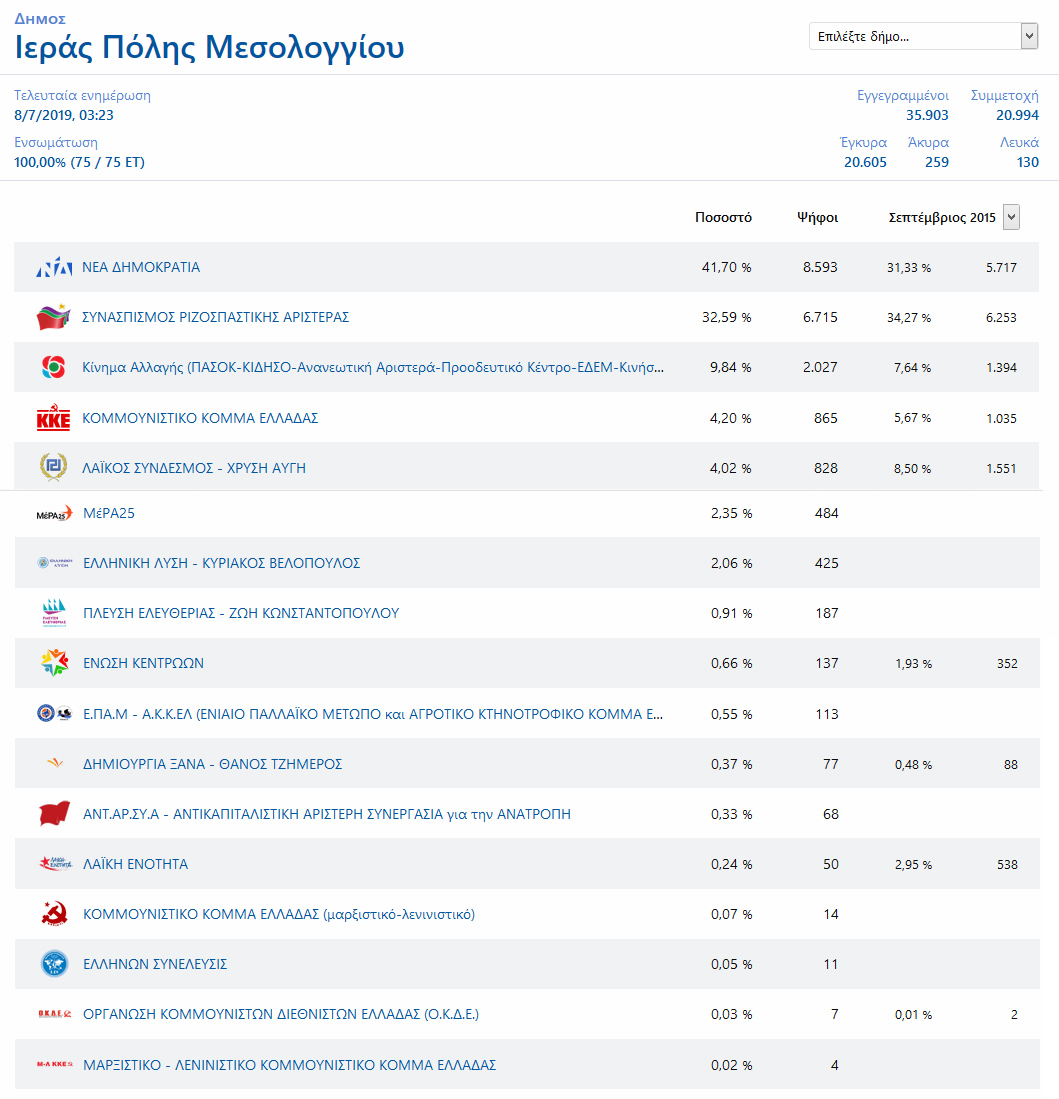This screenshot has height=1099, width=1059.
Task: Click the Ellinon Synelefsis round logo
Action: (54, 964)
